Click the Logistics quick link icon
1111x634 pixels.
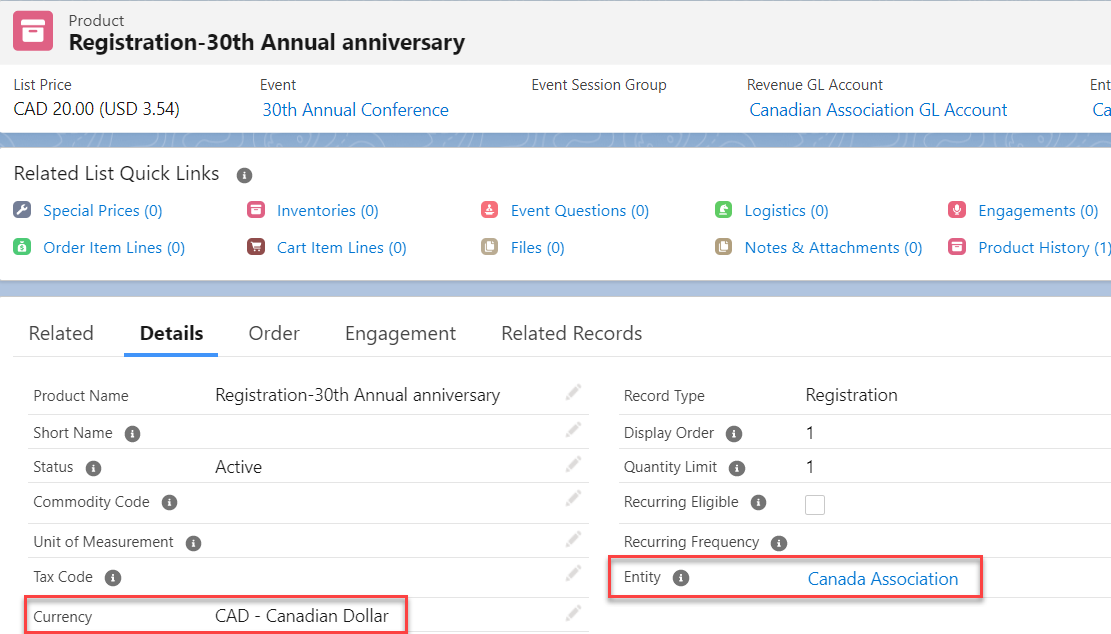(724, 210)
